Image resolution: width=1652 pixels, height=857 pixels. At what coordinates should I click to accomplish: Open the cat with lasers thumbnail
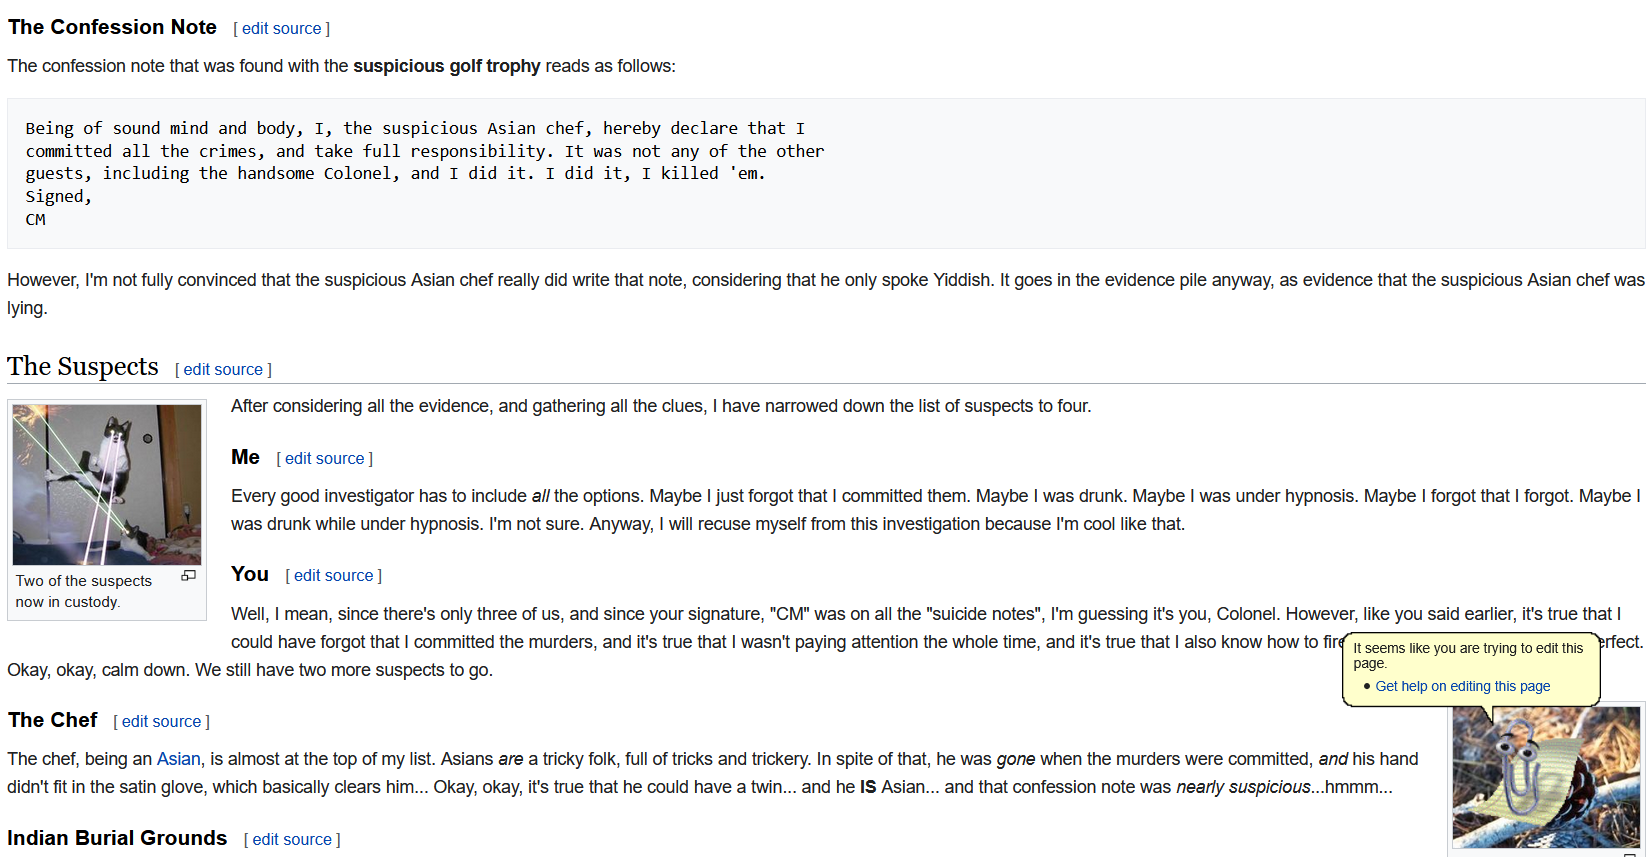(x=107, y=485)
